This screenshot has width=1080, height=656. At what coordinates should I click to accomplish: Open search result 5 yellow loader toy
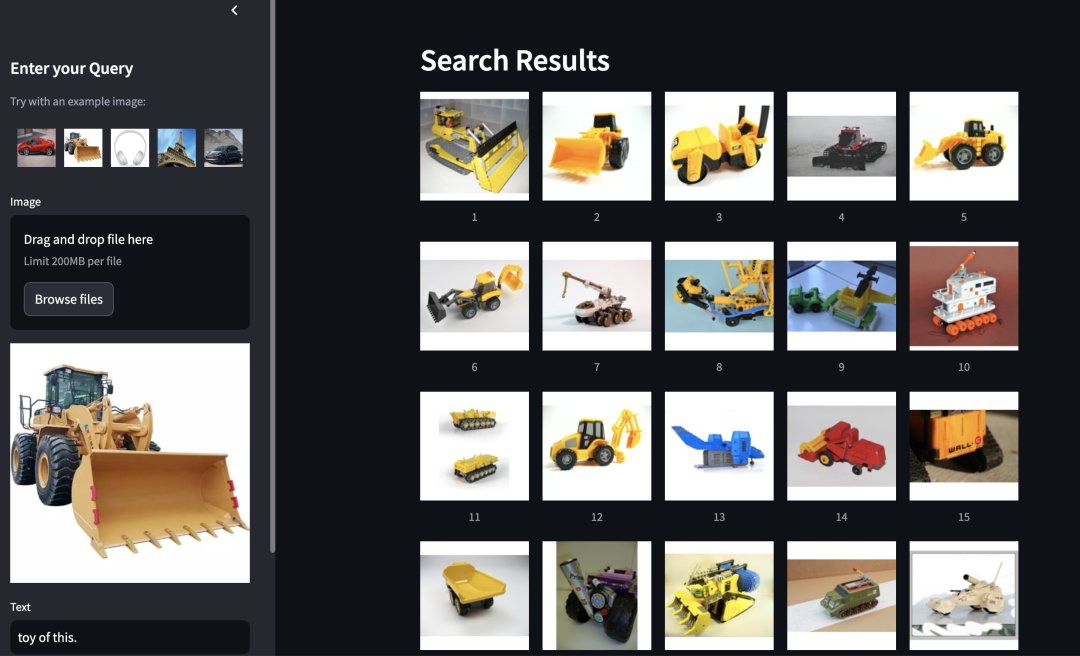964,146
